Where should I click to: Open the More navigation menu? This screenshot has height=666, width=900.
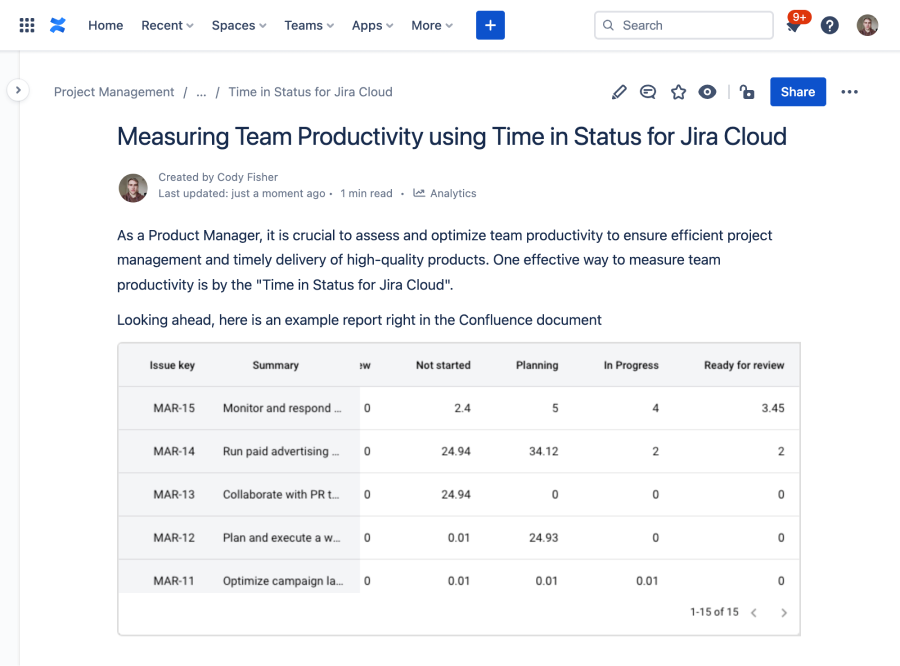tap(432, 25)
